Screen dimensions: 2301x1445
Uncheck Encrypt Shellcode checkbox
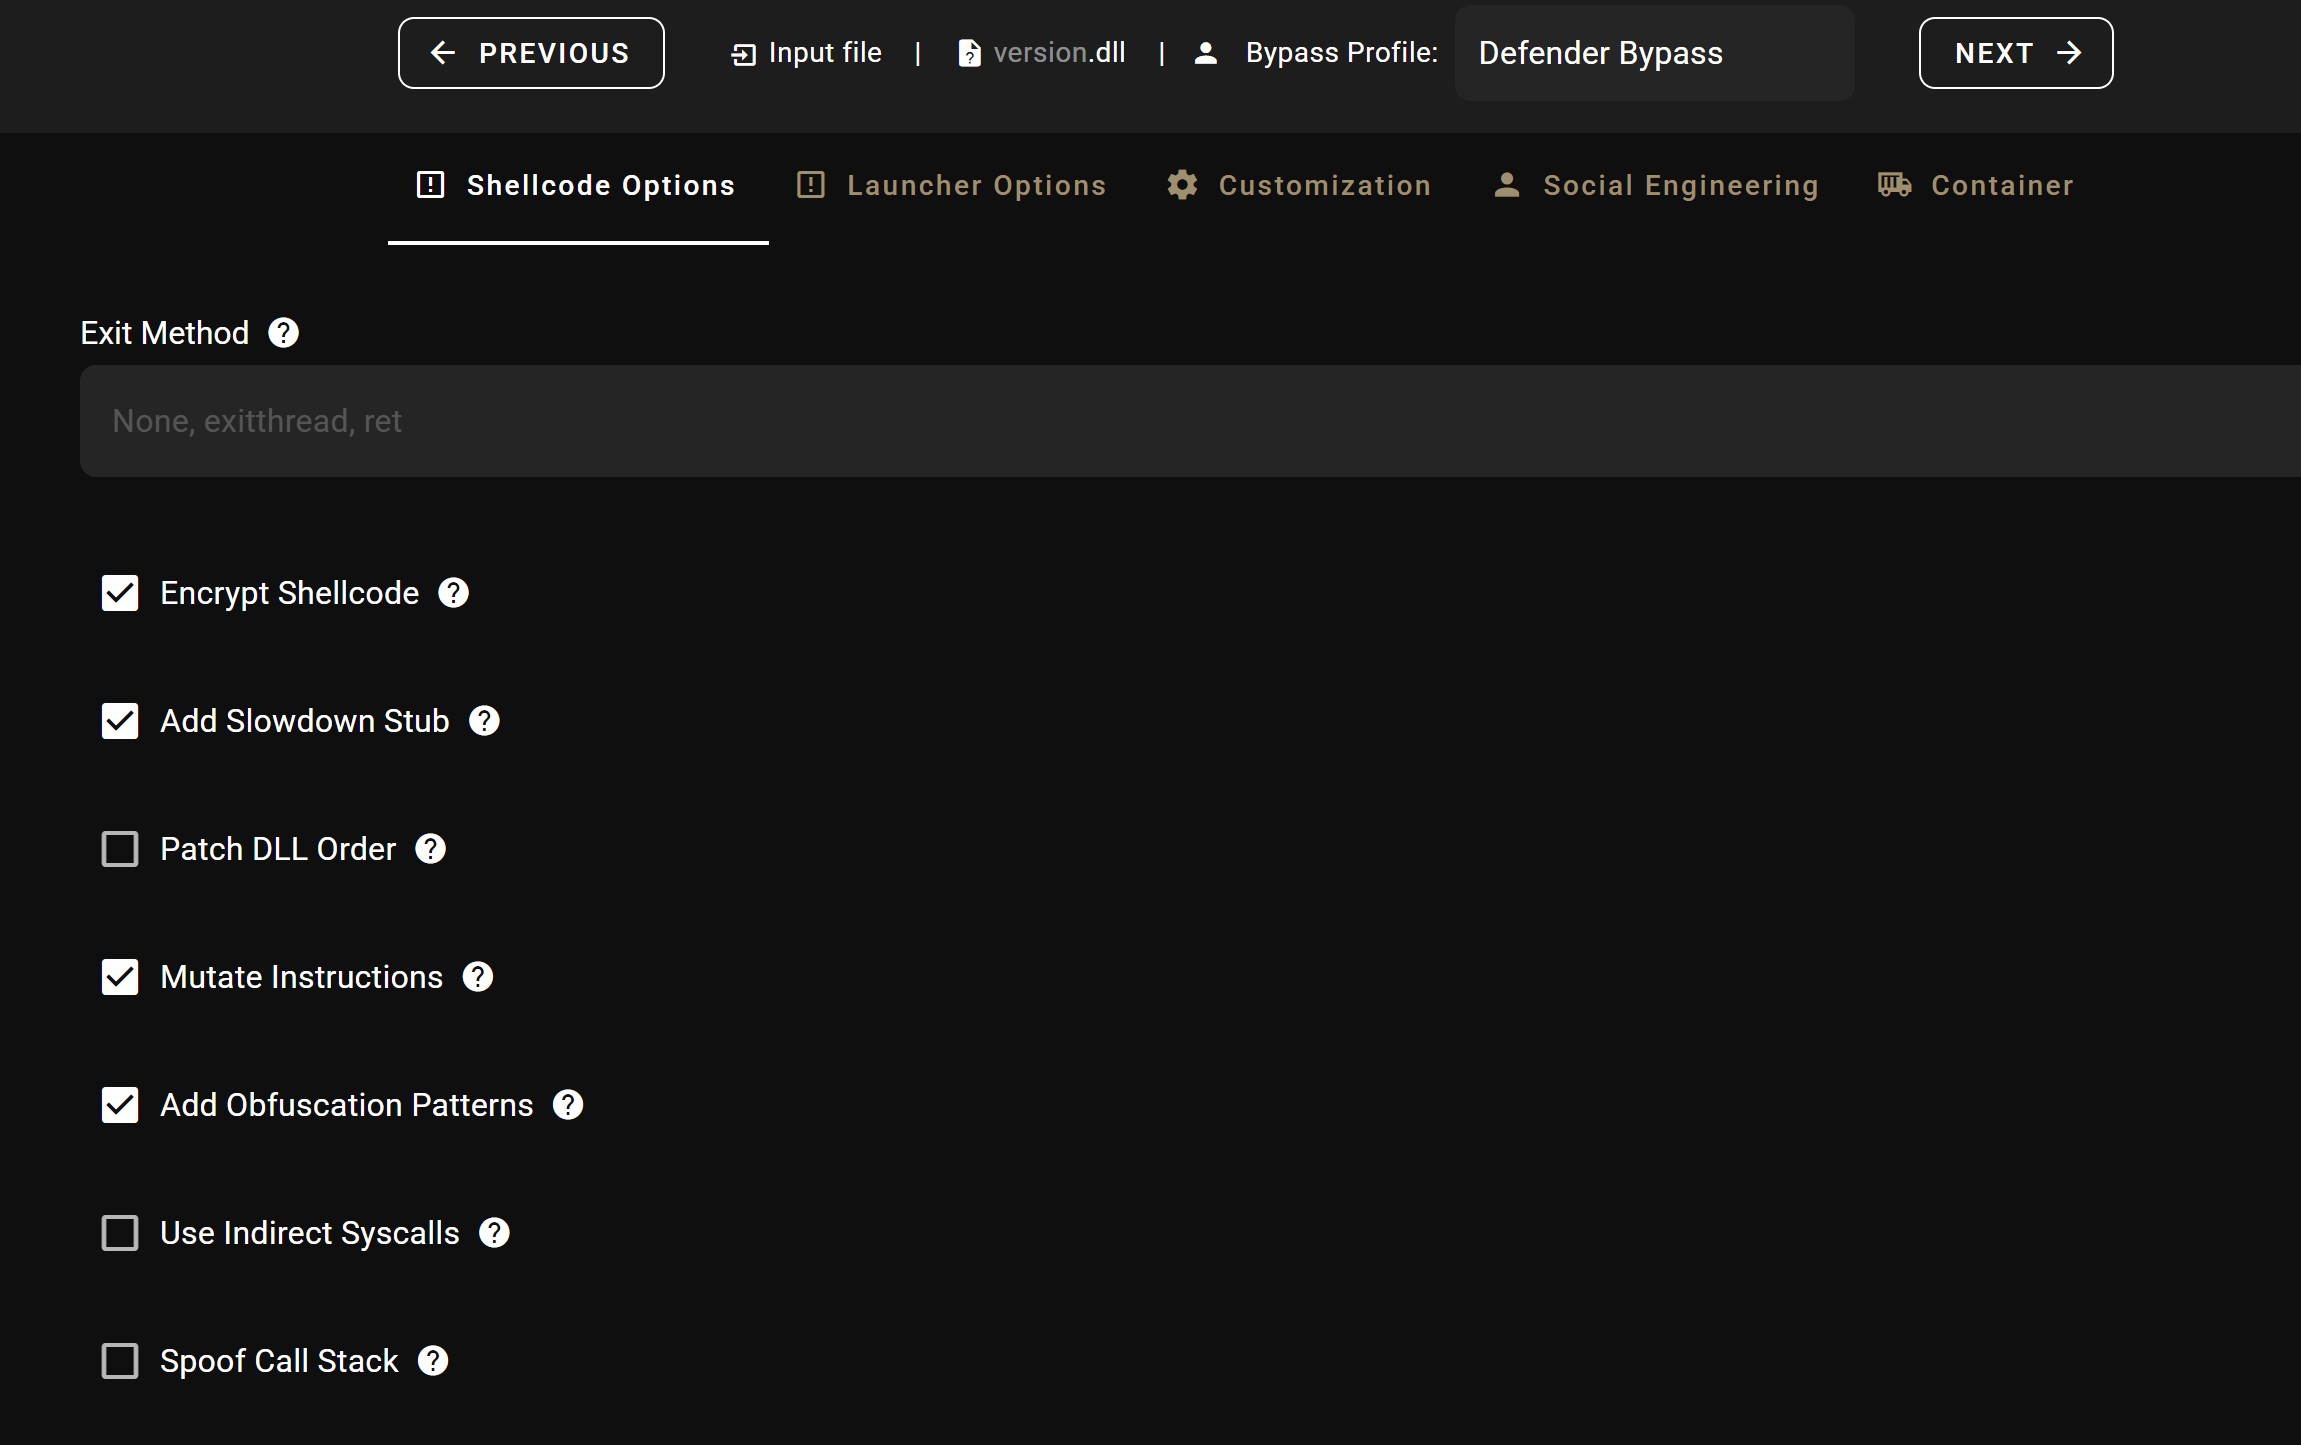[120, 593]
